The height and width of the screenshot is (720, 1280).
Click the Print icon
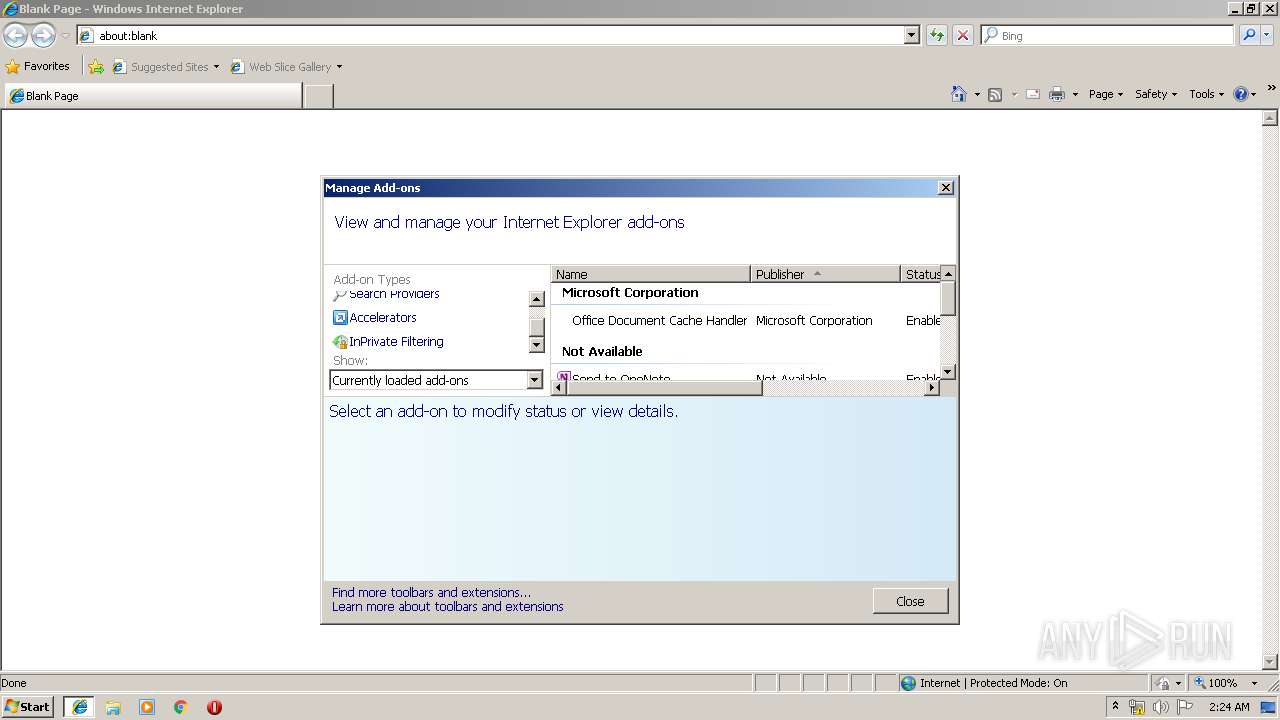coord(1057,94)
